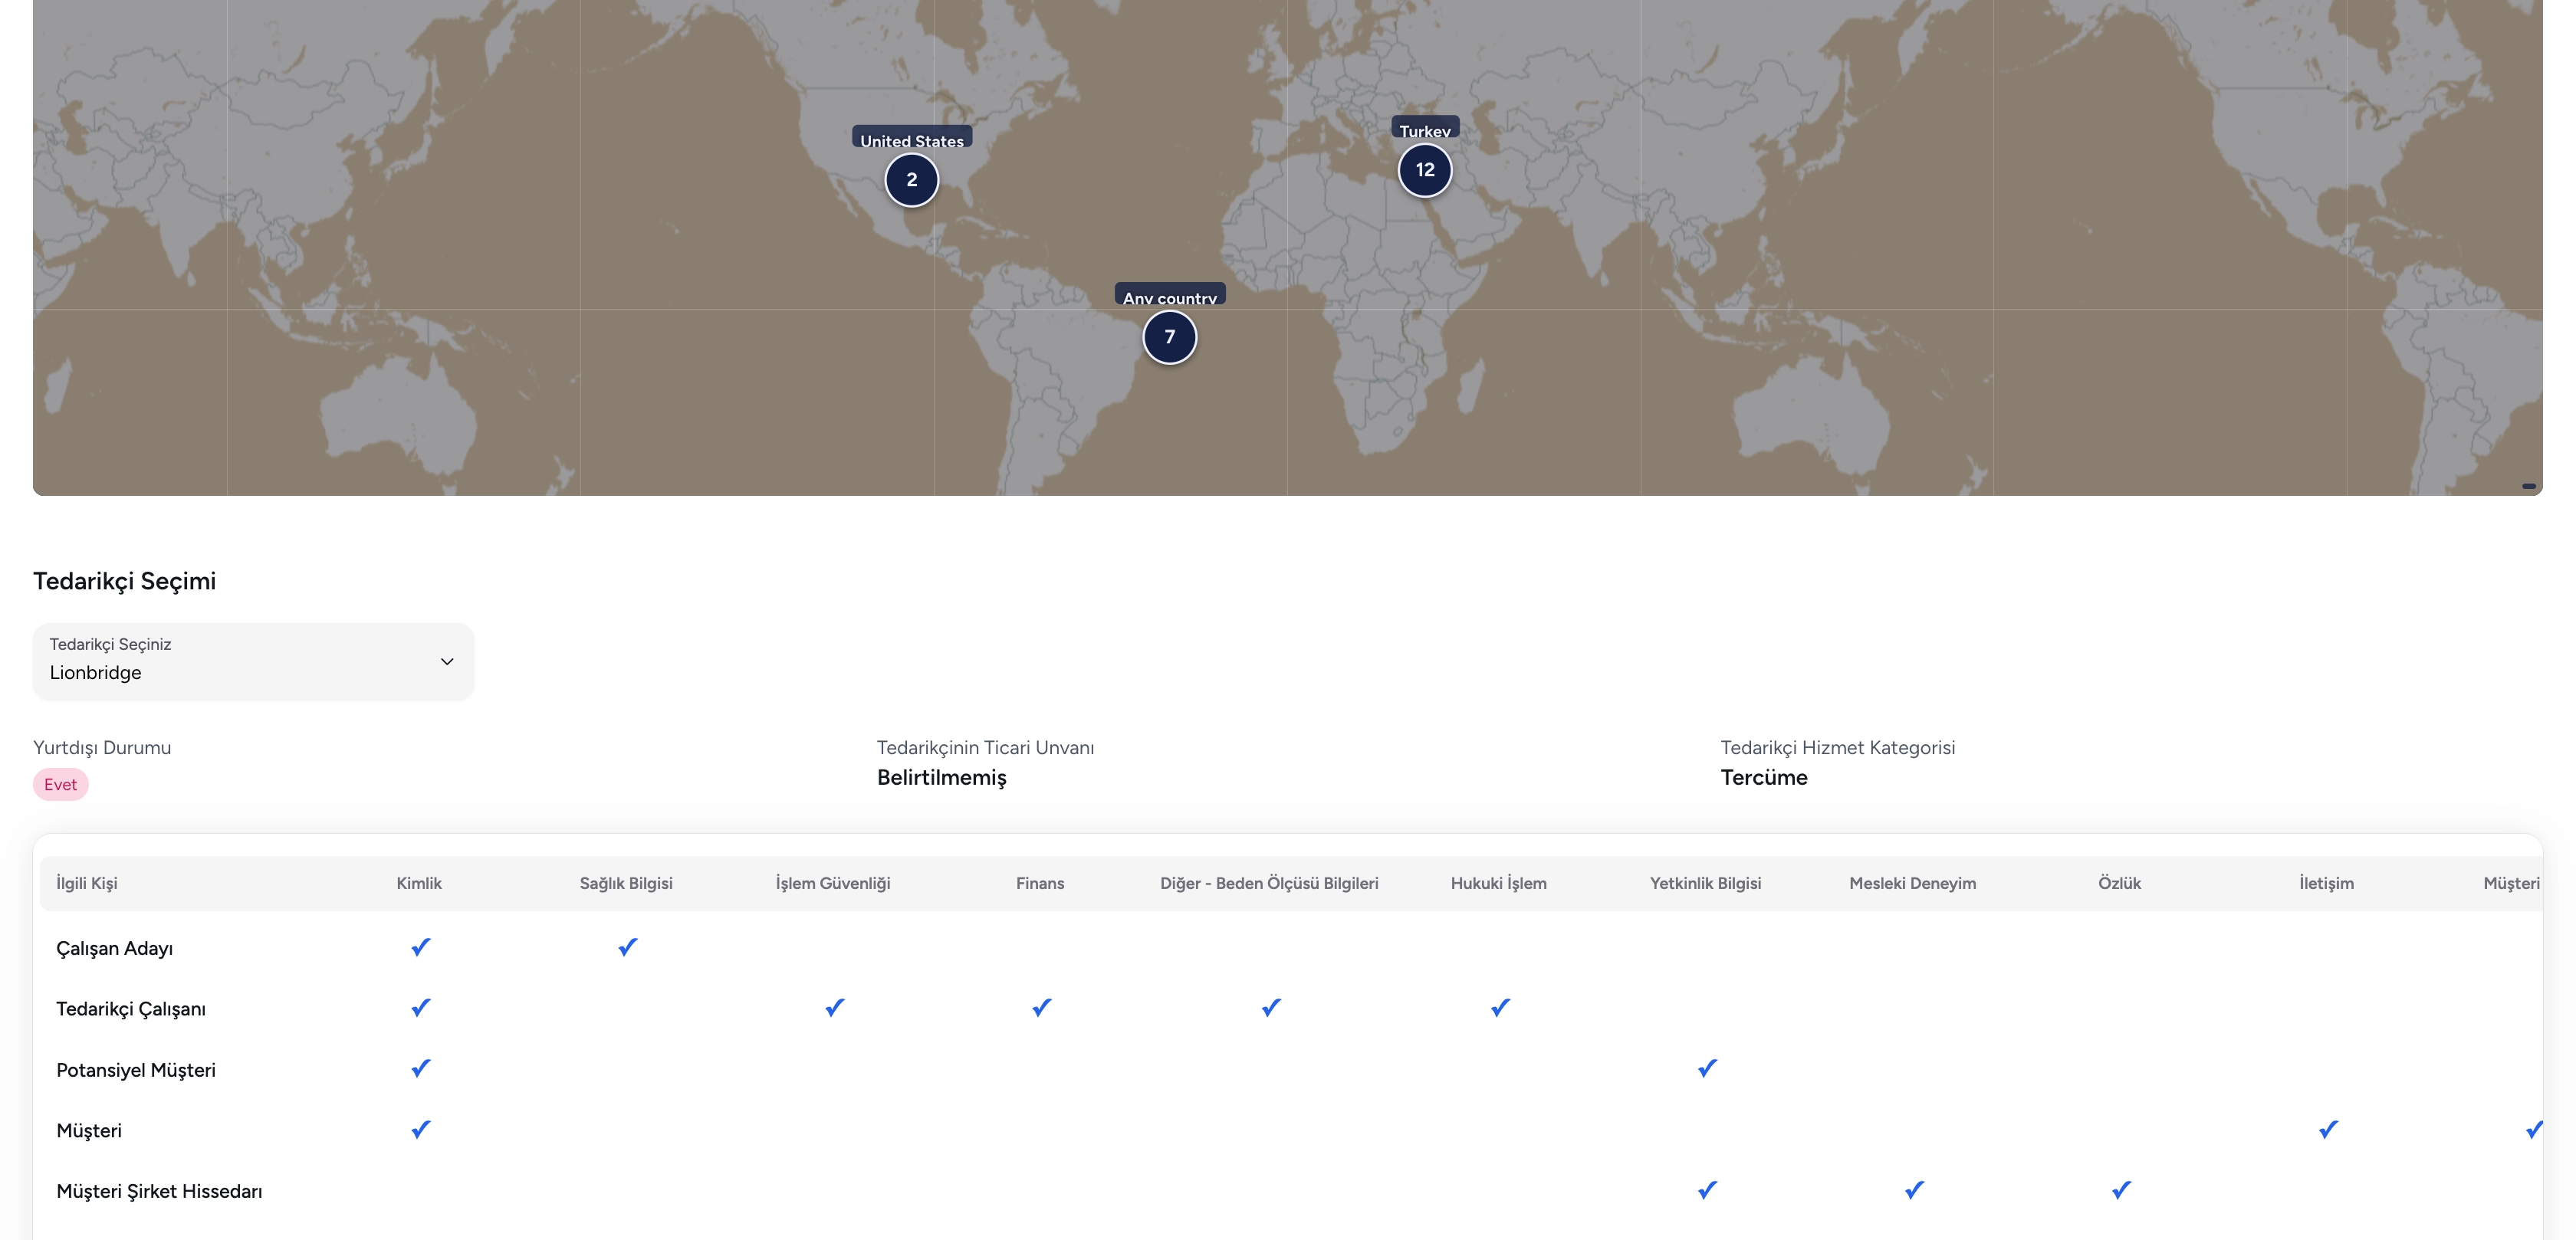Click the United States map marker showing 2
This screenshot has height=1240, width=2576.
point(911,180)
